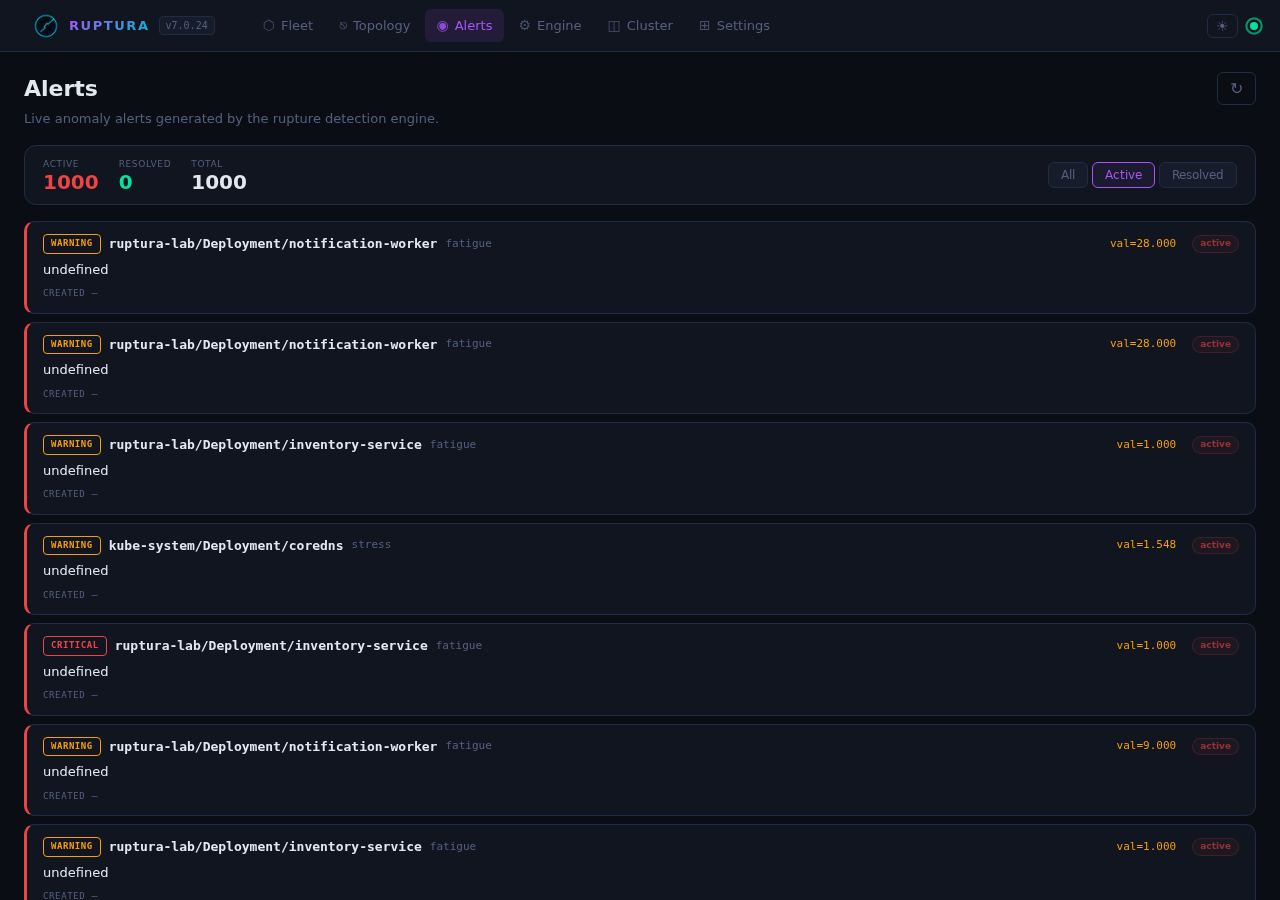Viewport: 1280px width, 900px height.
Task: Click val=1.000 on the CRITICAL alert
Action: (x=1146, y=646)
